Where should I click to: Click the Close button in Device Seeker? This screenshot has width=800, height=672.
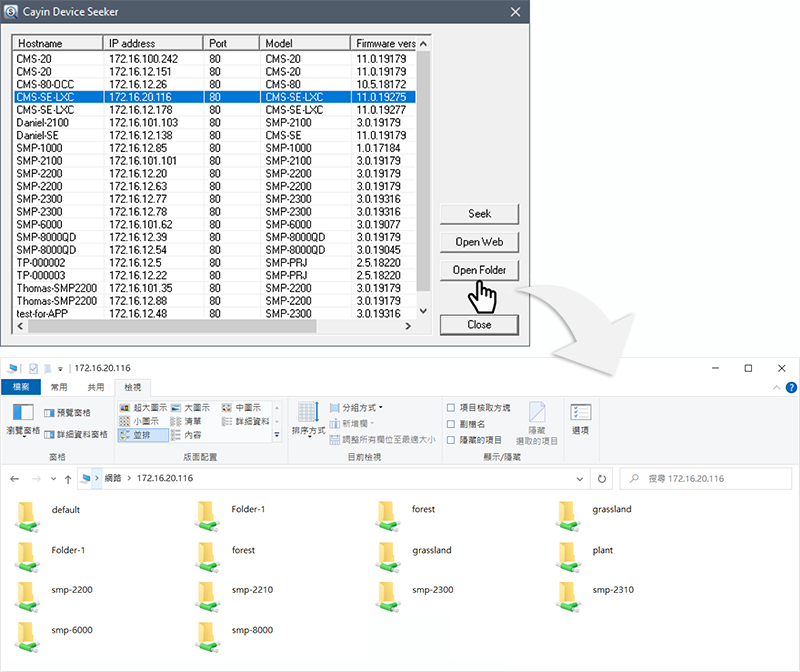click(480, 325)
